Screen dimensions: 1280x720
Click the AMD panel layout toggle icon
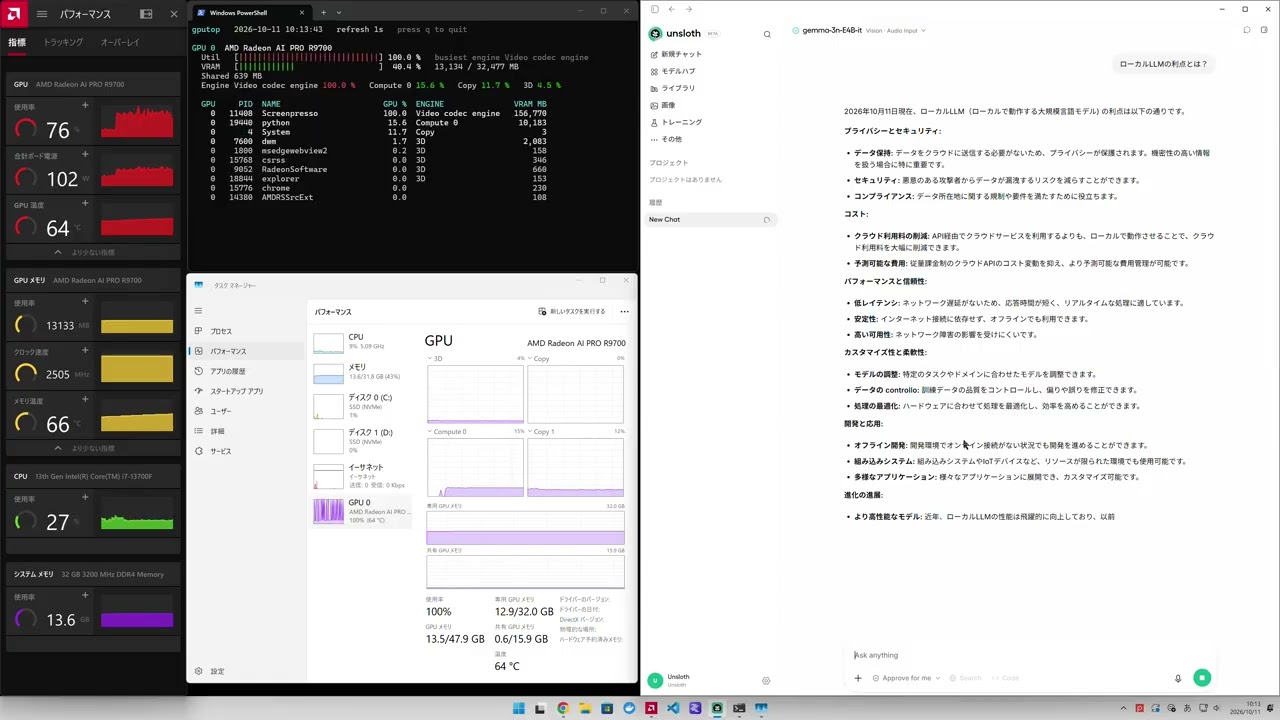[146, 14]
